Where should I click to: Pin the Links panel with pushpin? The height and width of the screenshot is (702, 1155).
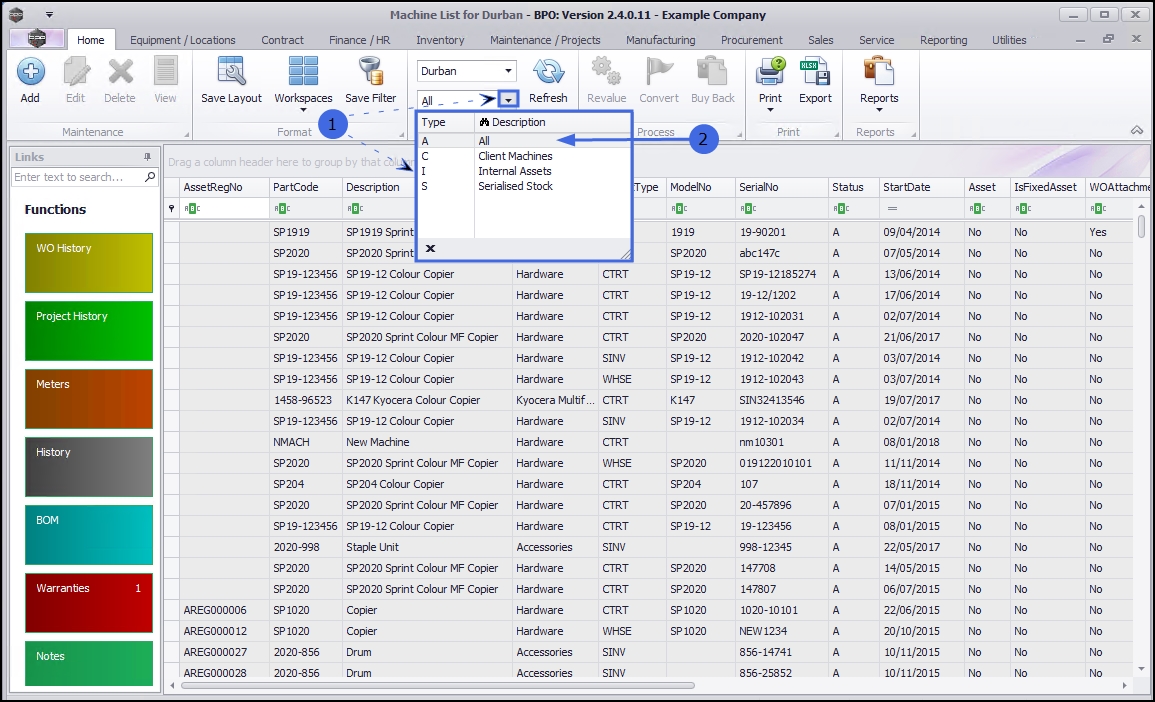pyautogui.click(x=148, y=157)
